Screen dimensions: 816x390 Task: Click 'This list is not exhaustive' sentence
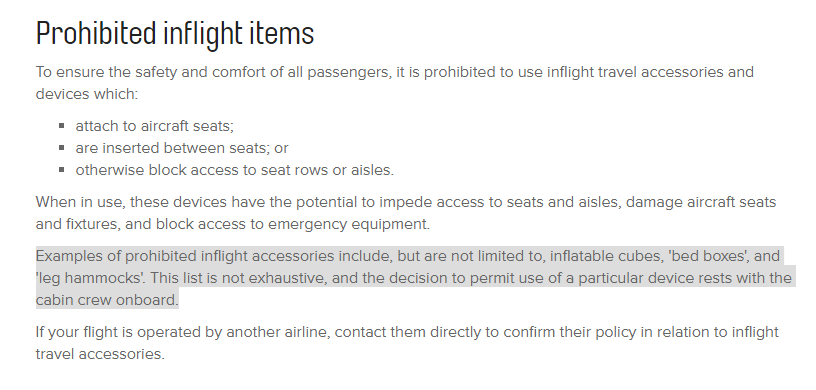238,278
